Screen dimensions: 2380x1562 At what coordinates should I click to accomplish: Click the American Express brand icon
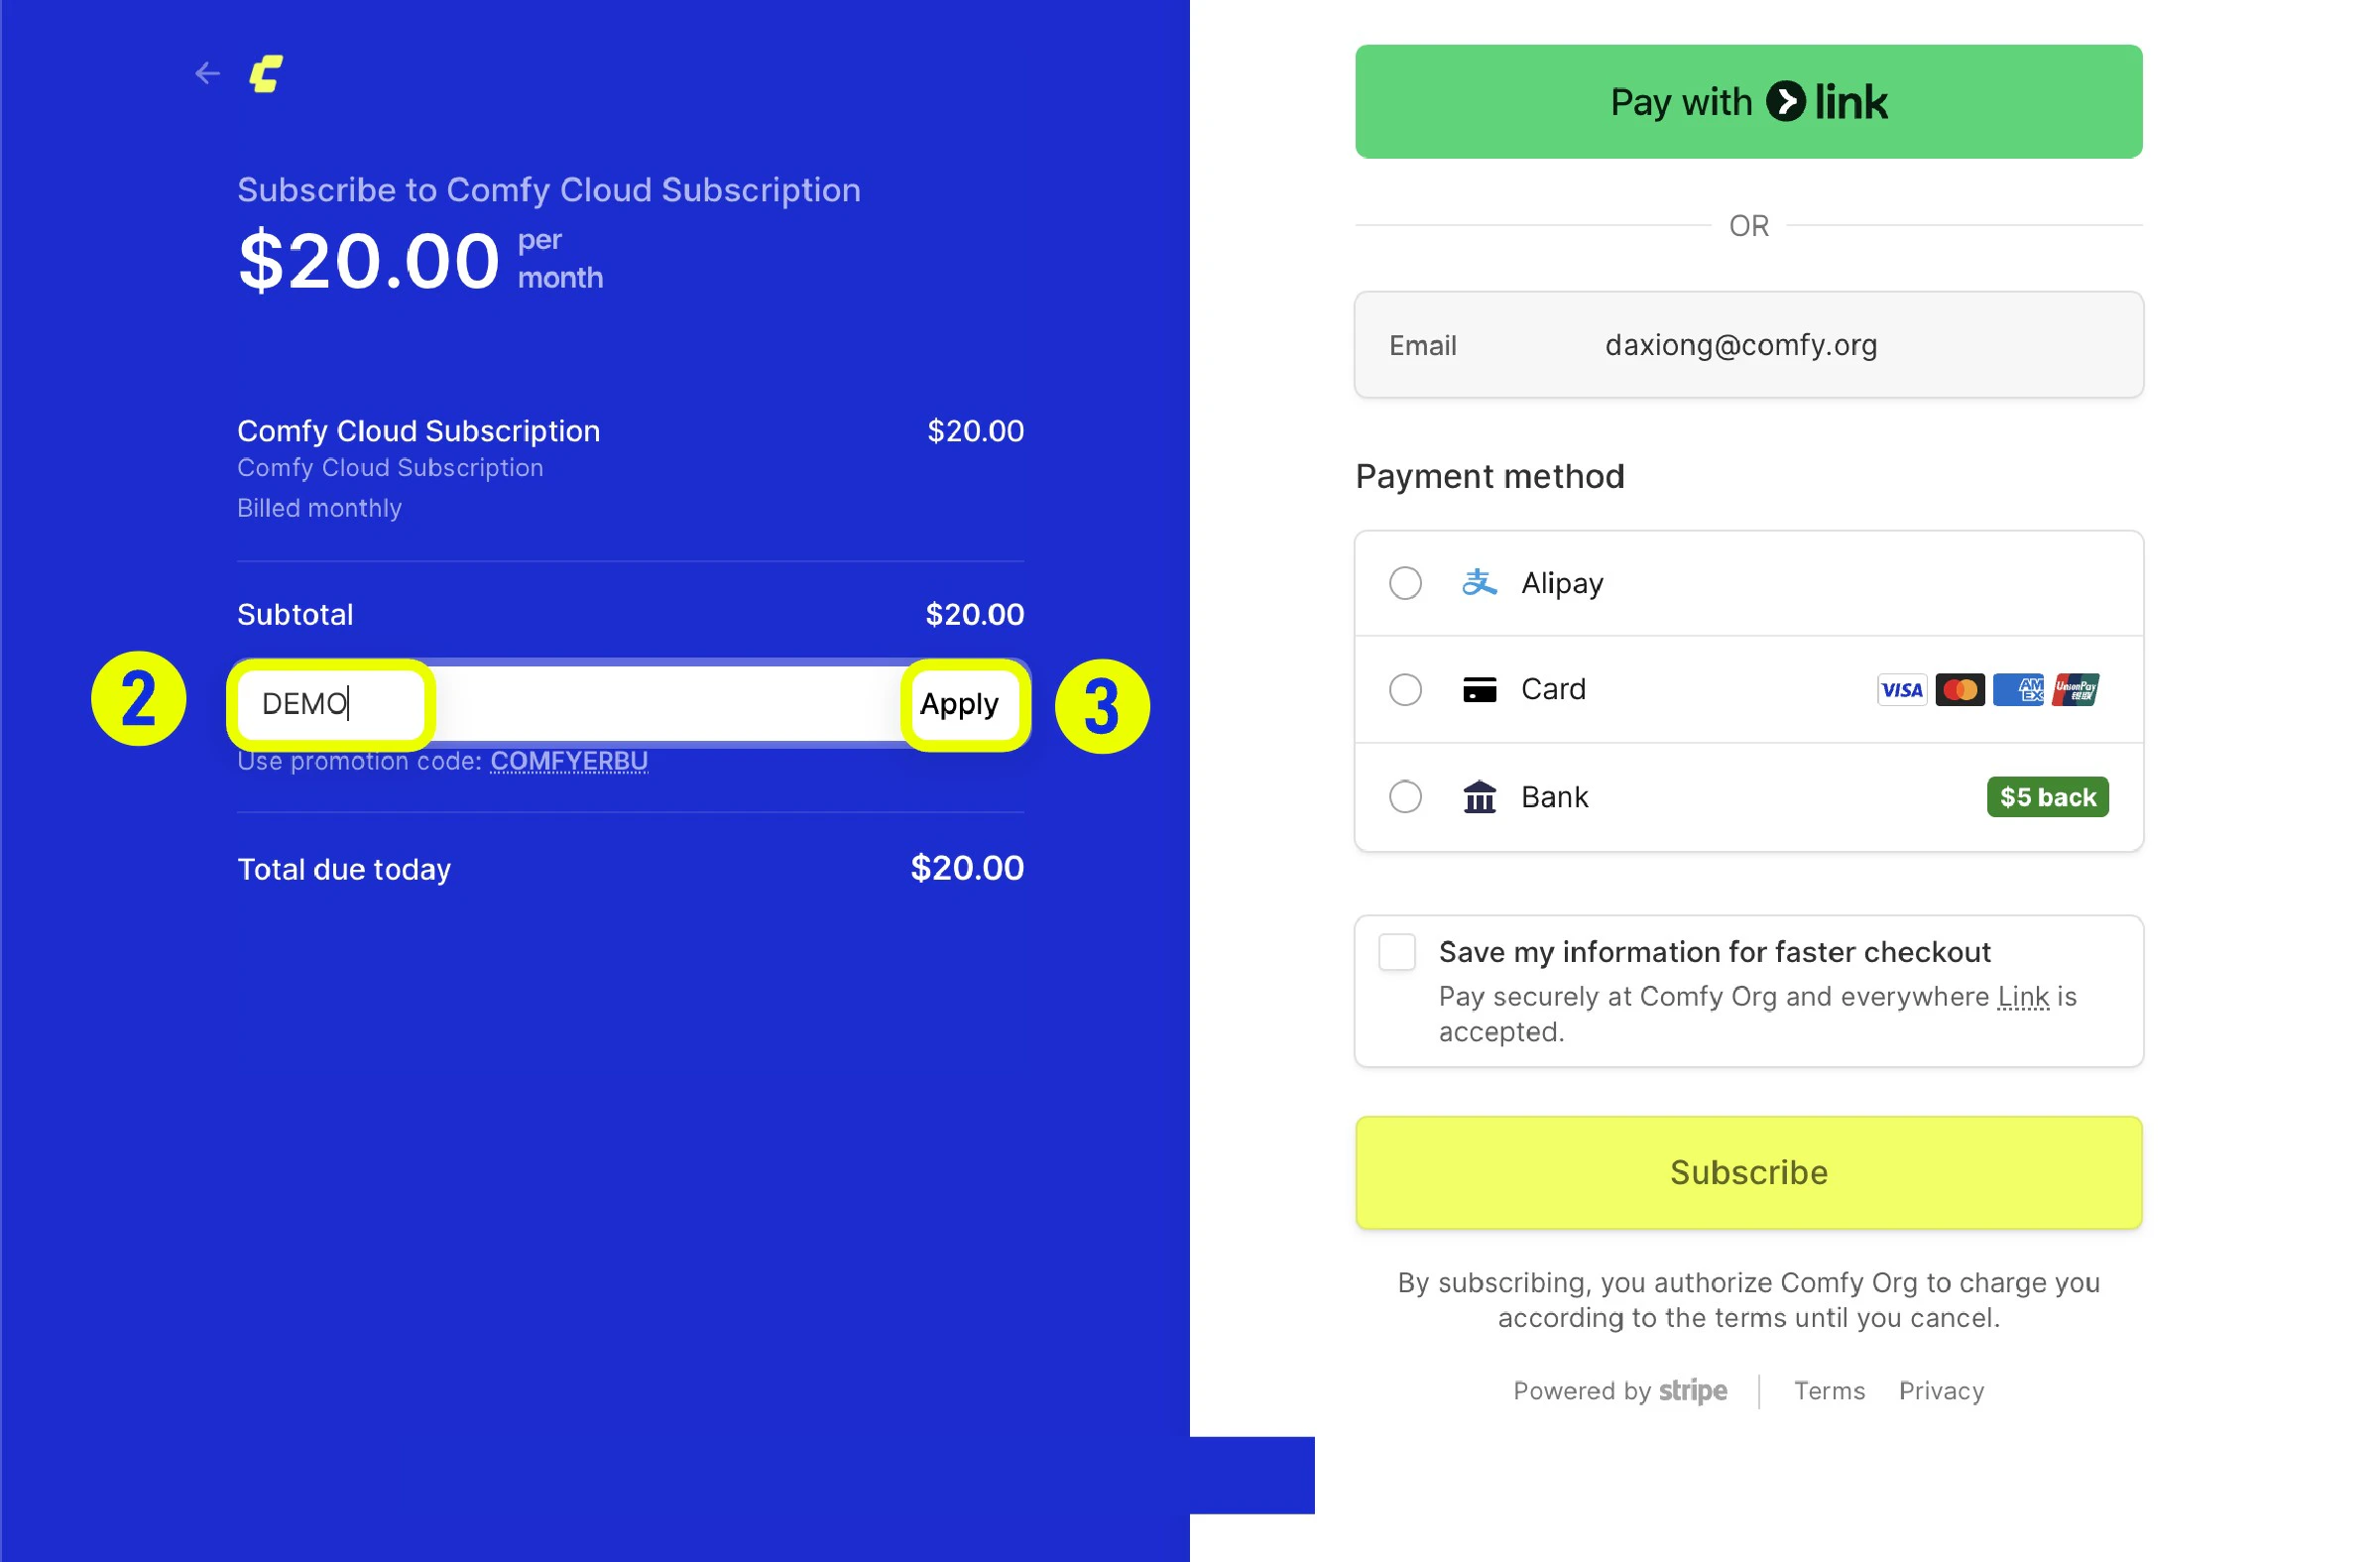2018,690
